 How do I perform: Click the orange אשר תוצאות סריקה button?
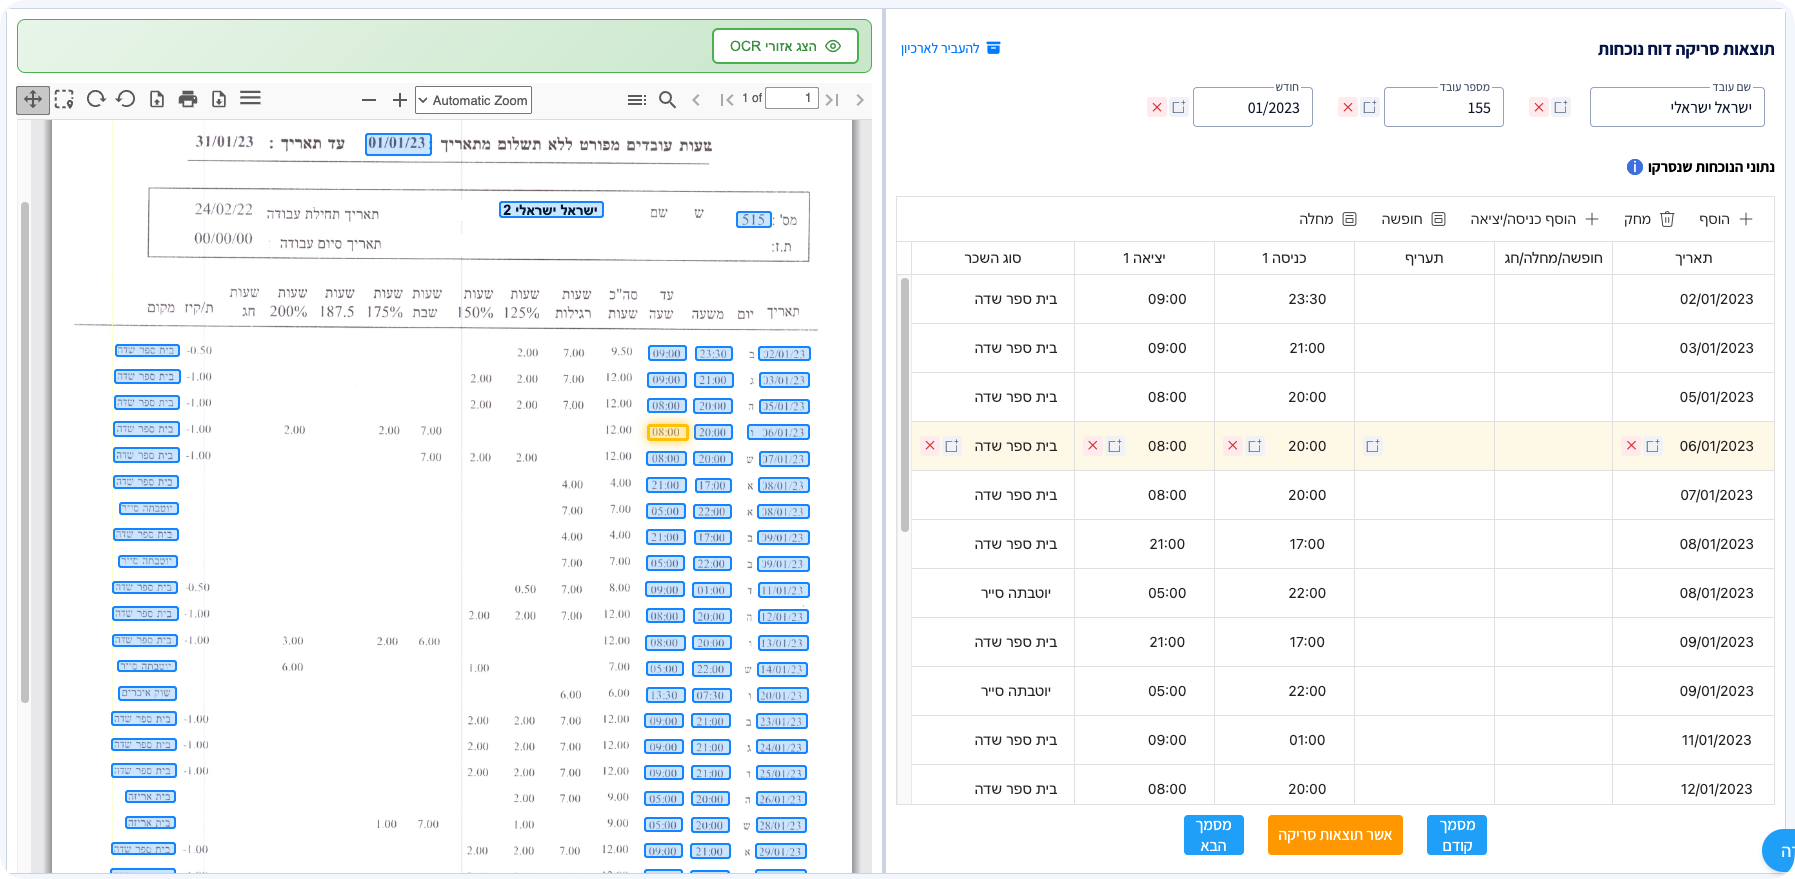(1334, 835)
